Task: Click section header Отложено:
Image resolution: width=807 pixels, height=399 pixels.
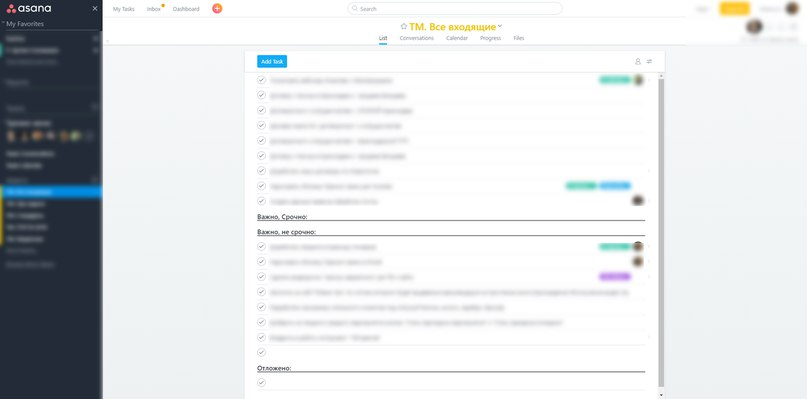Action: [x=274, y=368]
